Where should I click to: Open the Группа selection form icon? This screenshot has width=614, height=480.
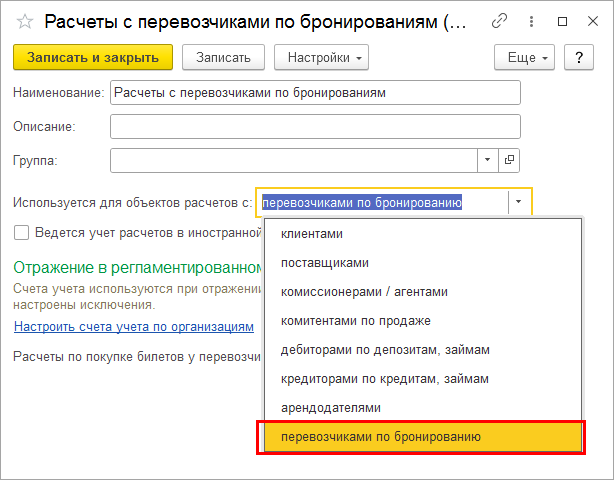[509, 159]
